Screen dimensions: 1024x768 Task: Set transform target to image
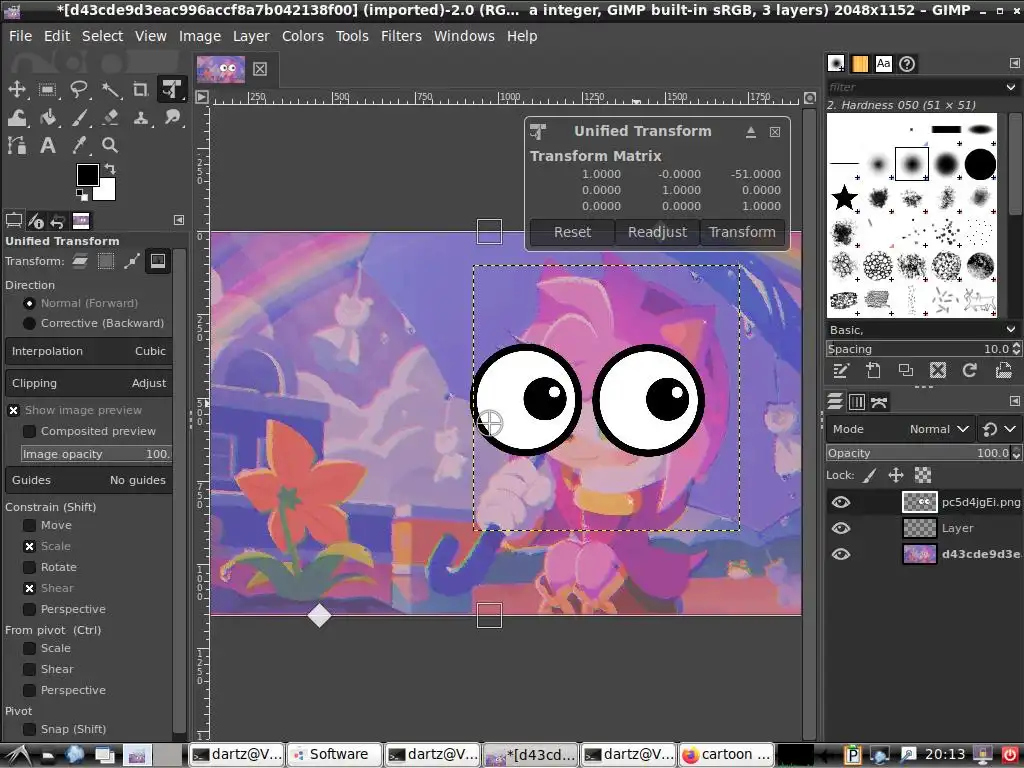[158, 261]
